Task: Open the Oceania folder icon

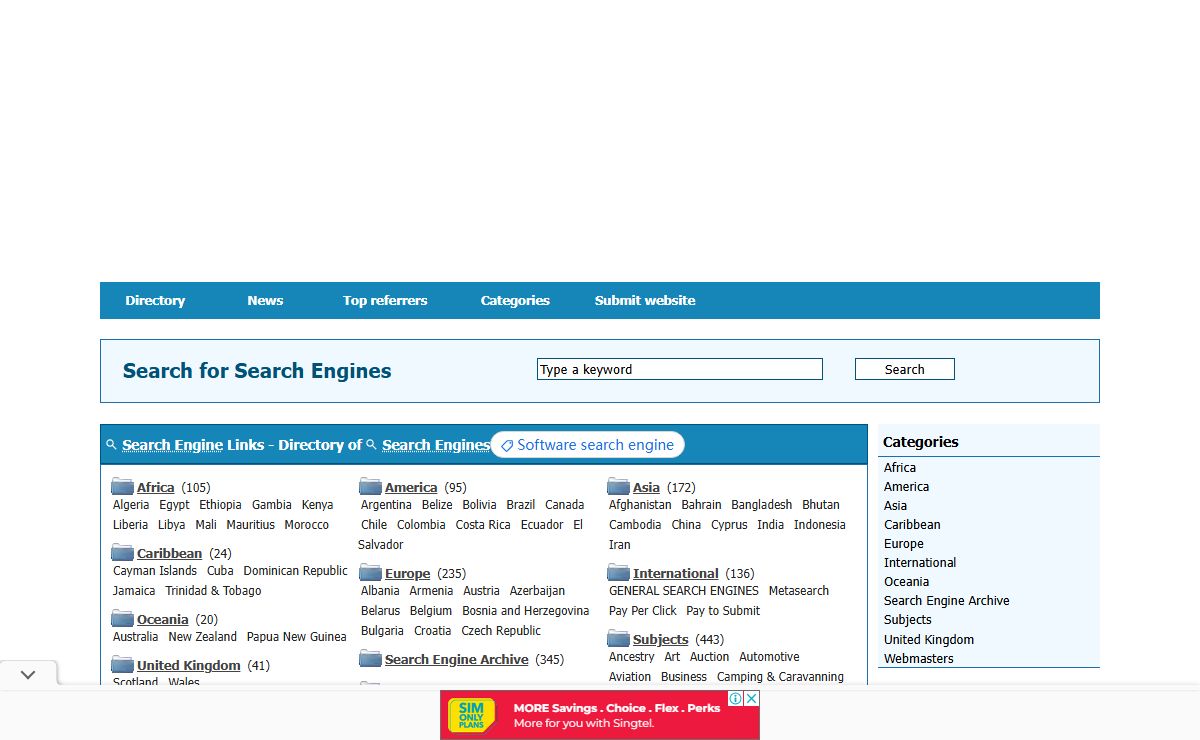Action: pyautogui.click(x=122, y=619)
